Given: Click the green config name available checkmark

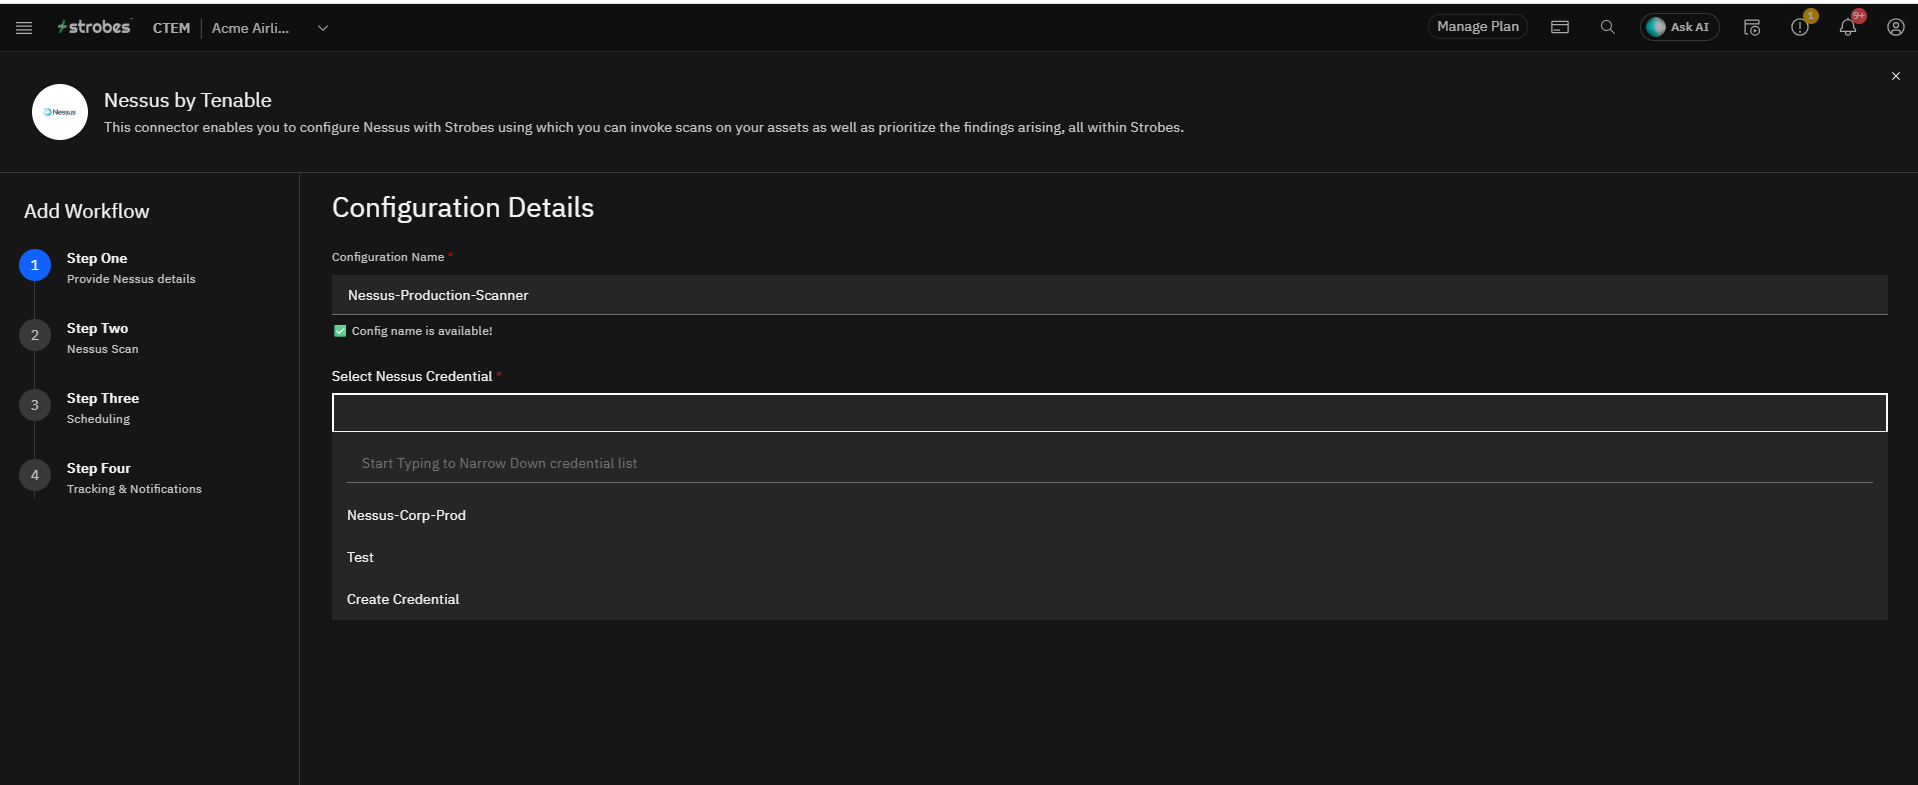Looking at the screenshot, I should point(340,331).
